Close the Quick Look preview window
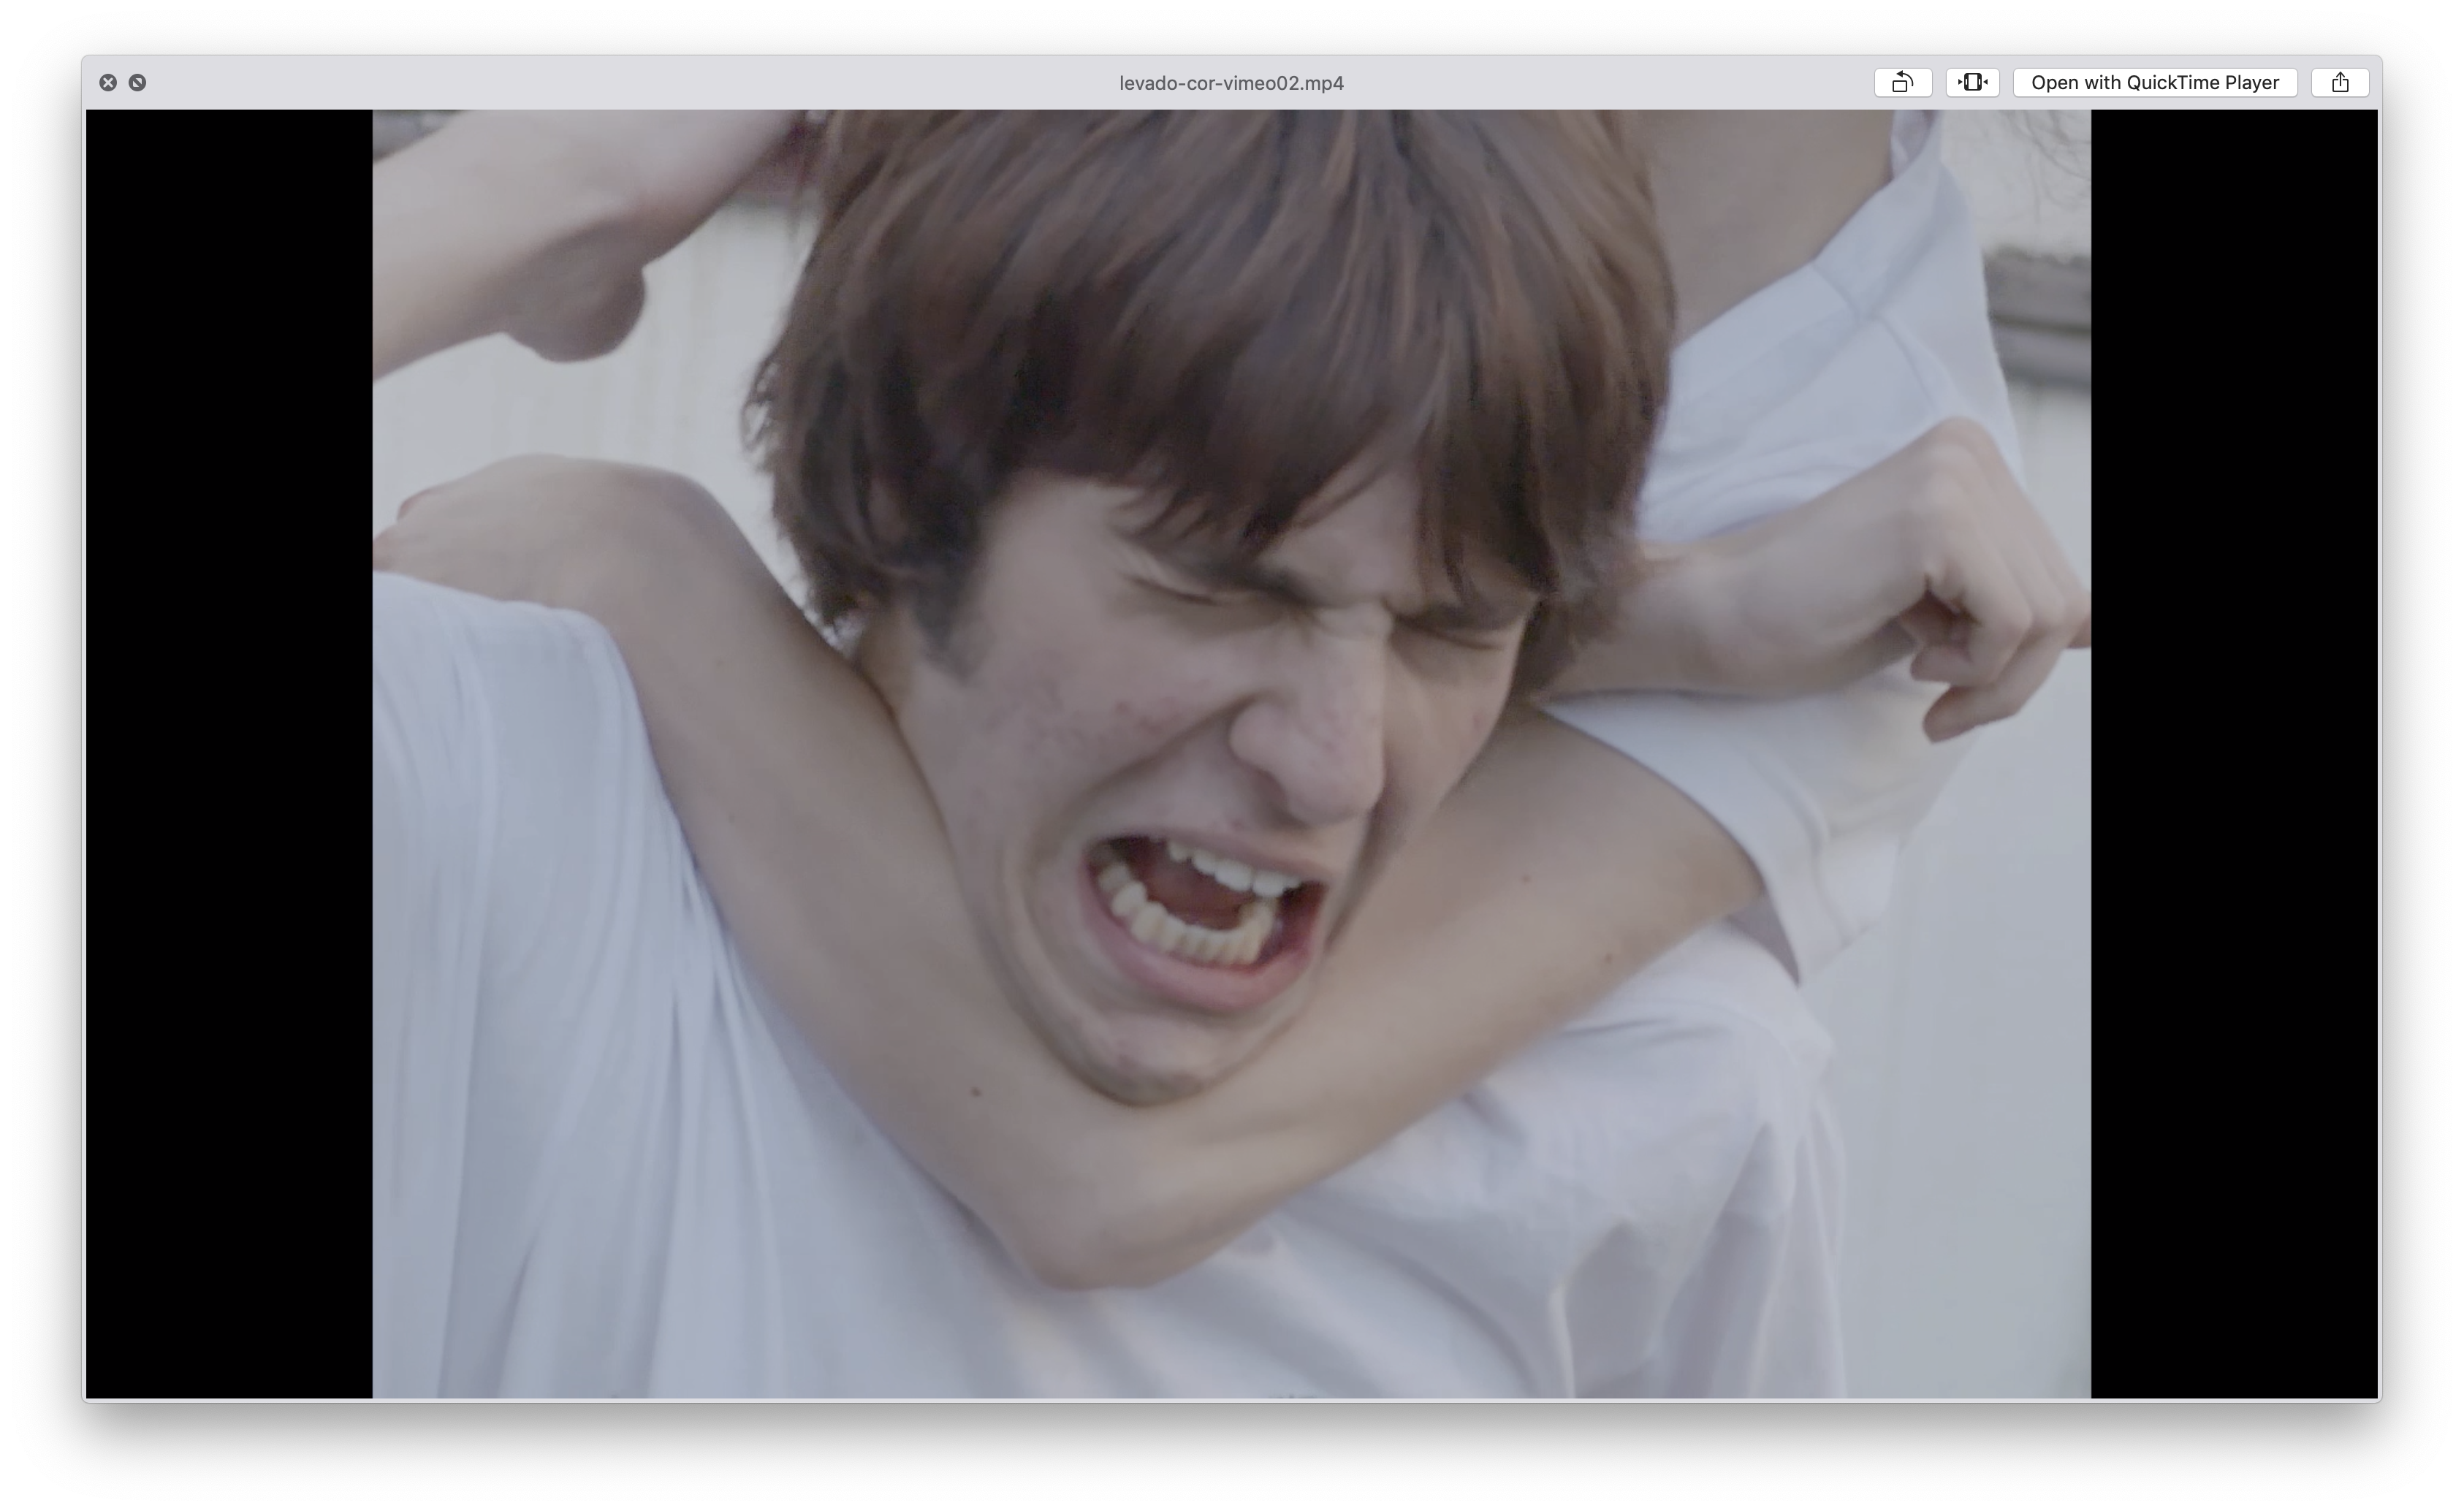The image size is (2464, 1511). coord(108,83)
